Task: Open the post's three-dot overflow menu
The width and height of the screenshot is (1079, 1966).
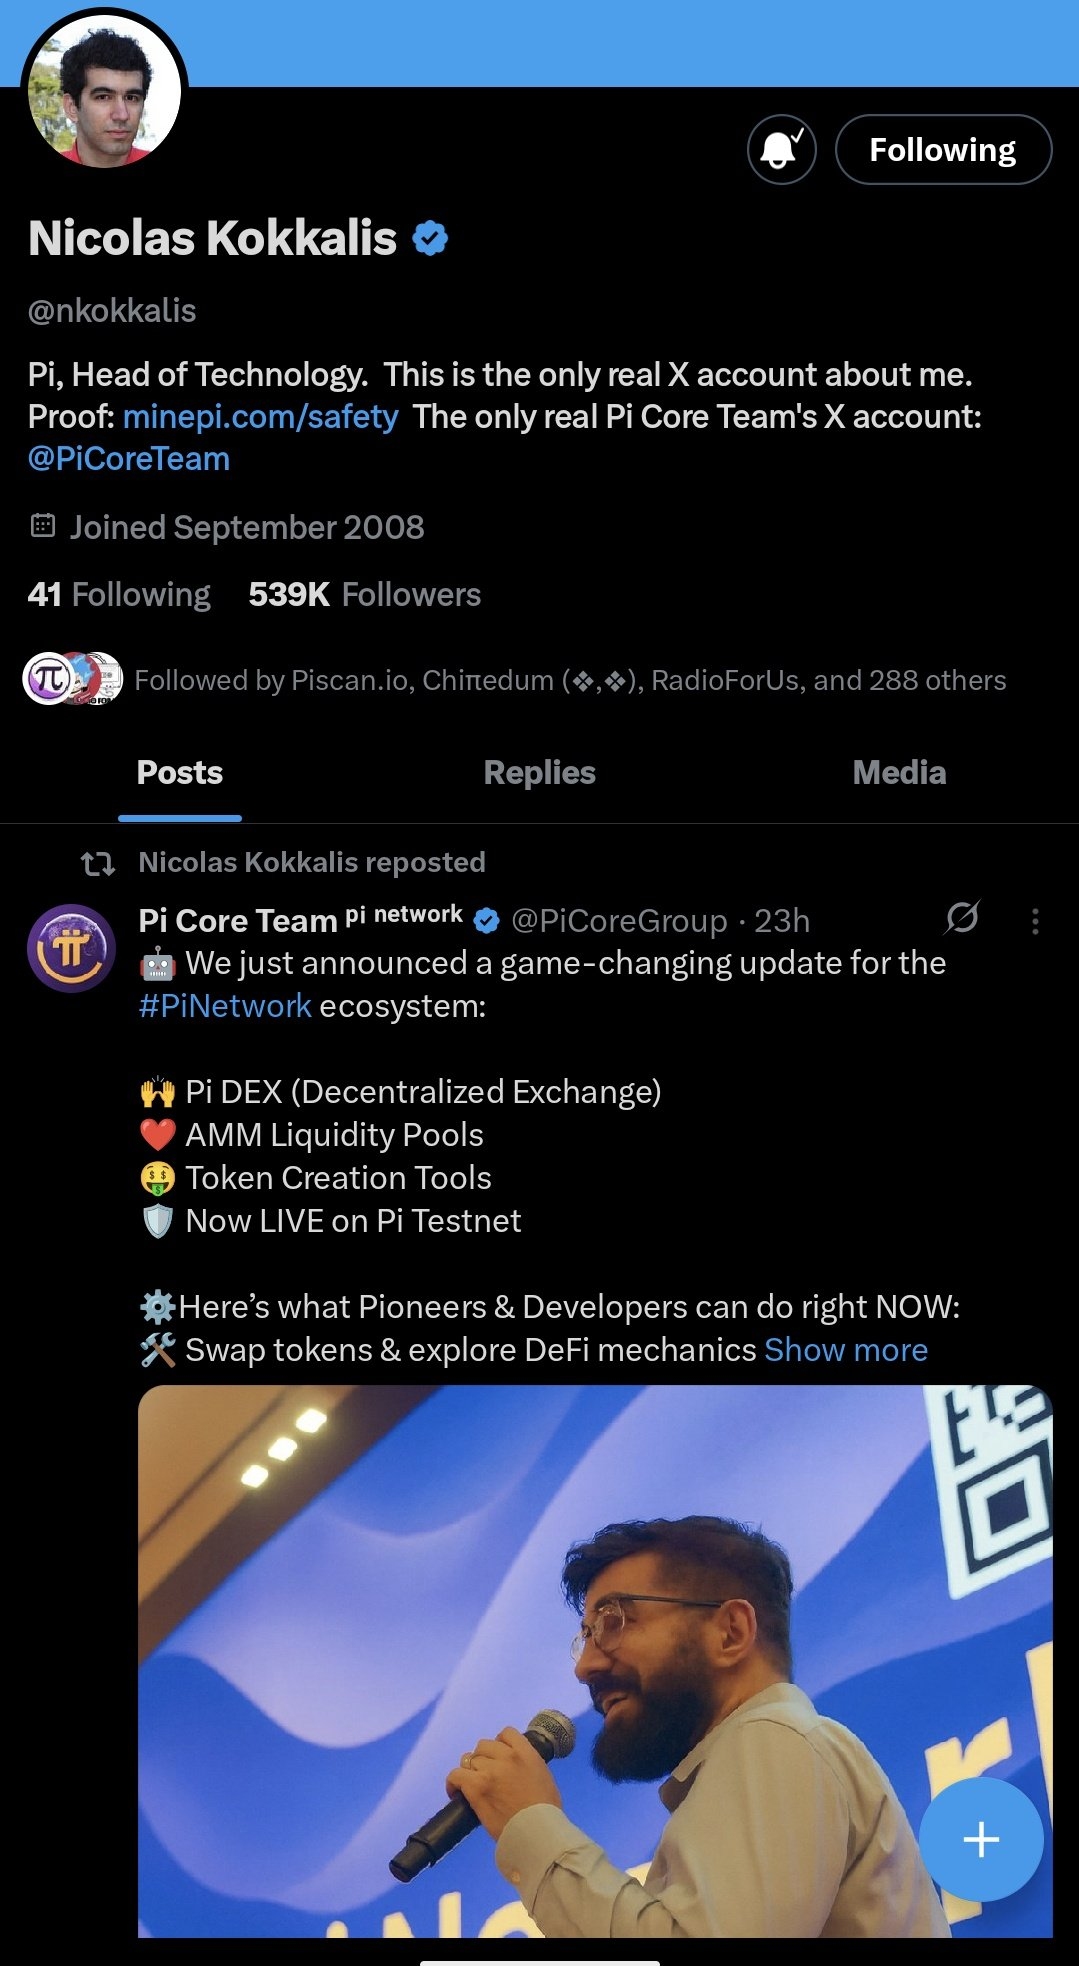Action: (1035, 921)
